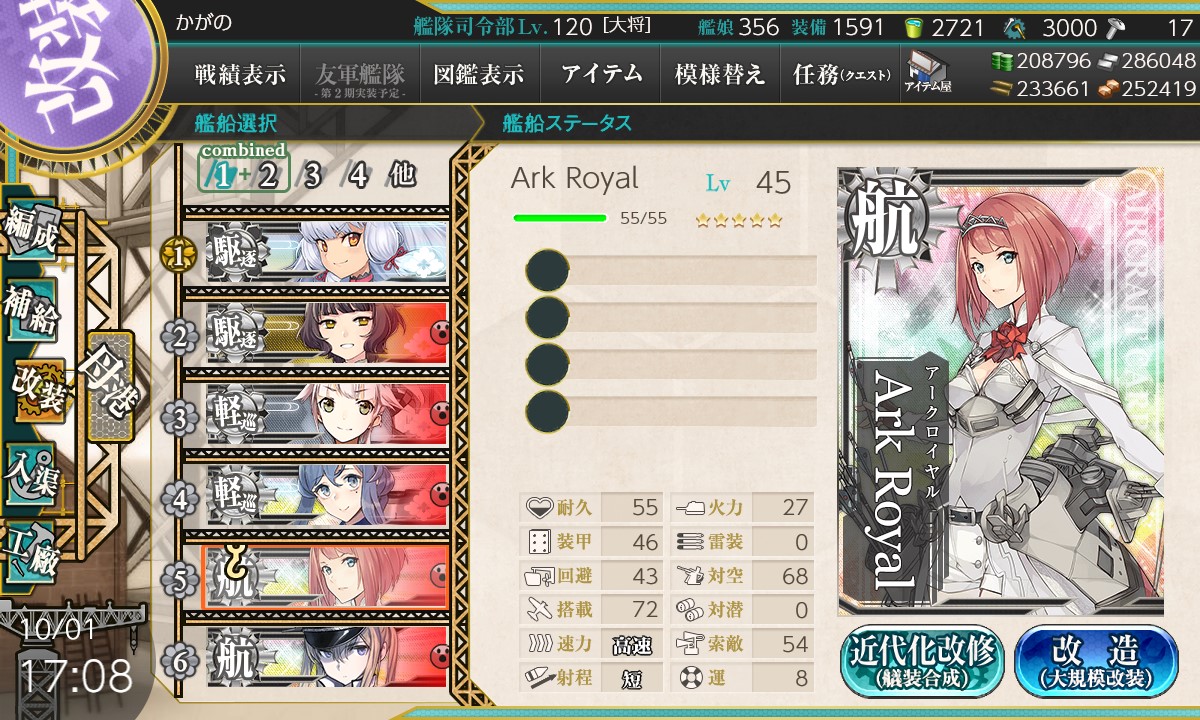
Task: Open the アイテム屋 item shop icon
Action: pos(928,72)
